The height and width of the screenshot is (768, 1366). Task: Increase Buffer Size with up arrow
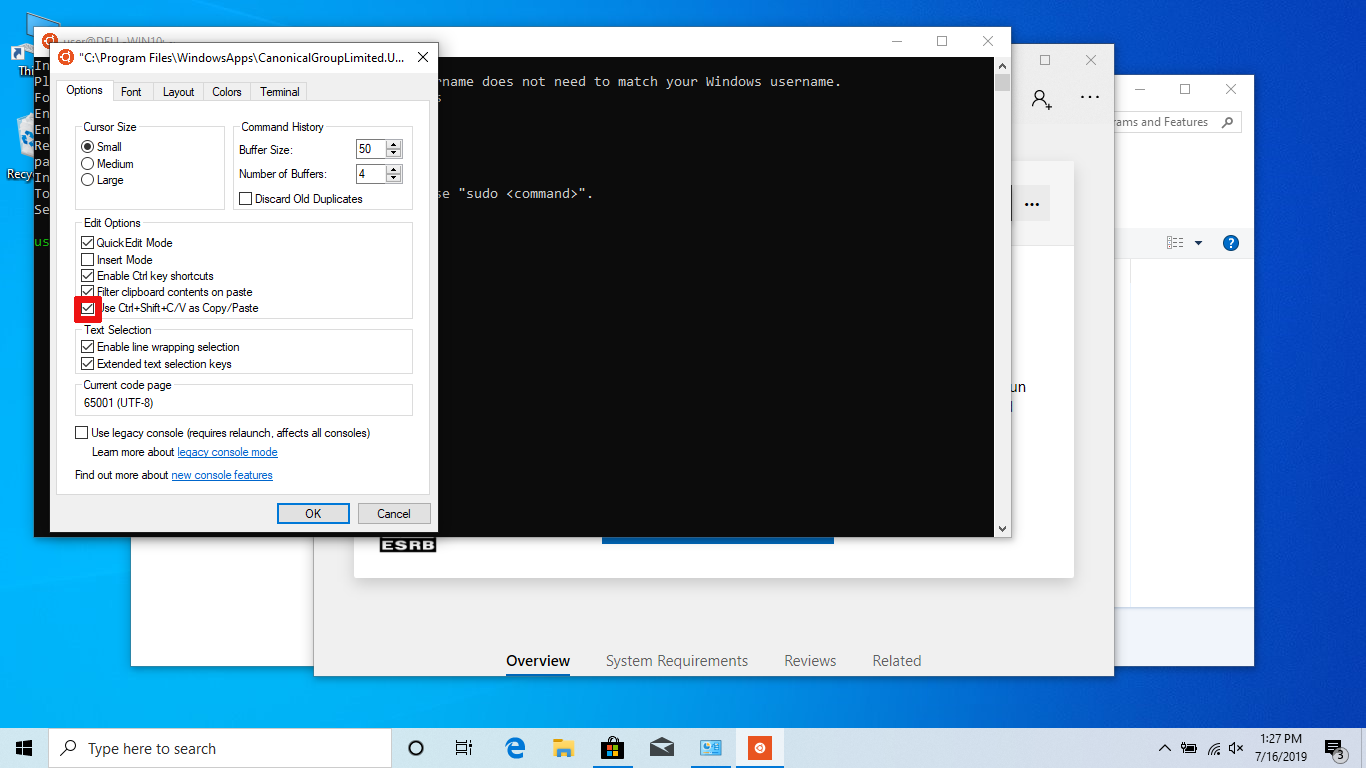pos(394,145)
